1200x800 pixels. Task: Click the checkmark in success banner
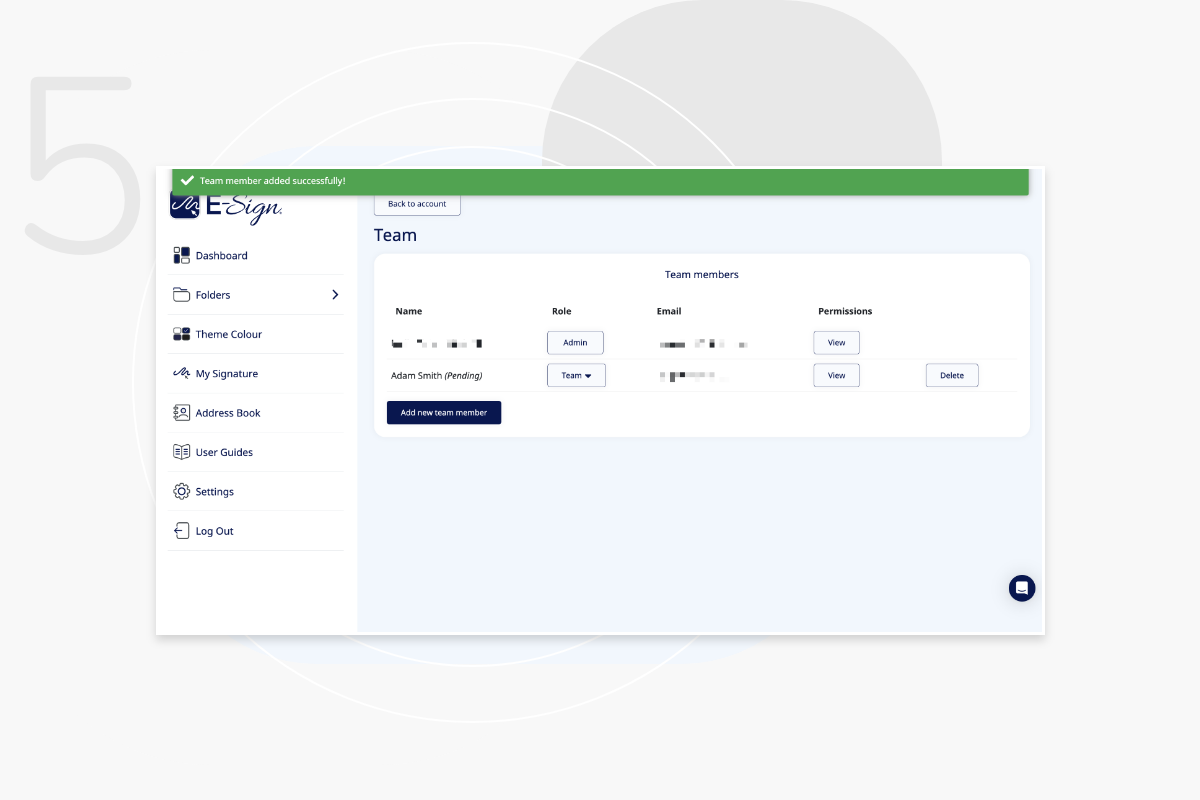coord(186,181)
